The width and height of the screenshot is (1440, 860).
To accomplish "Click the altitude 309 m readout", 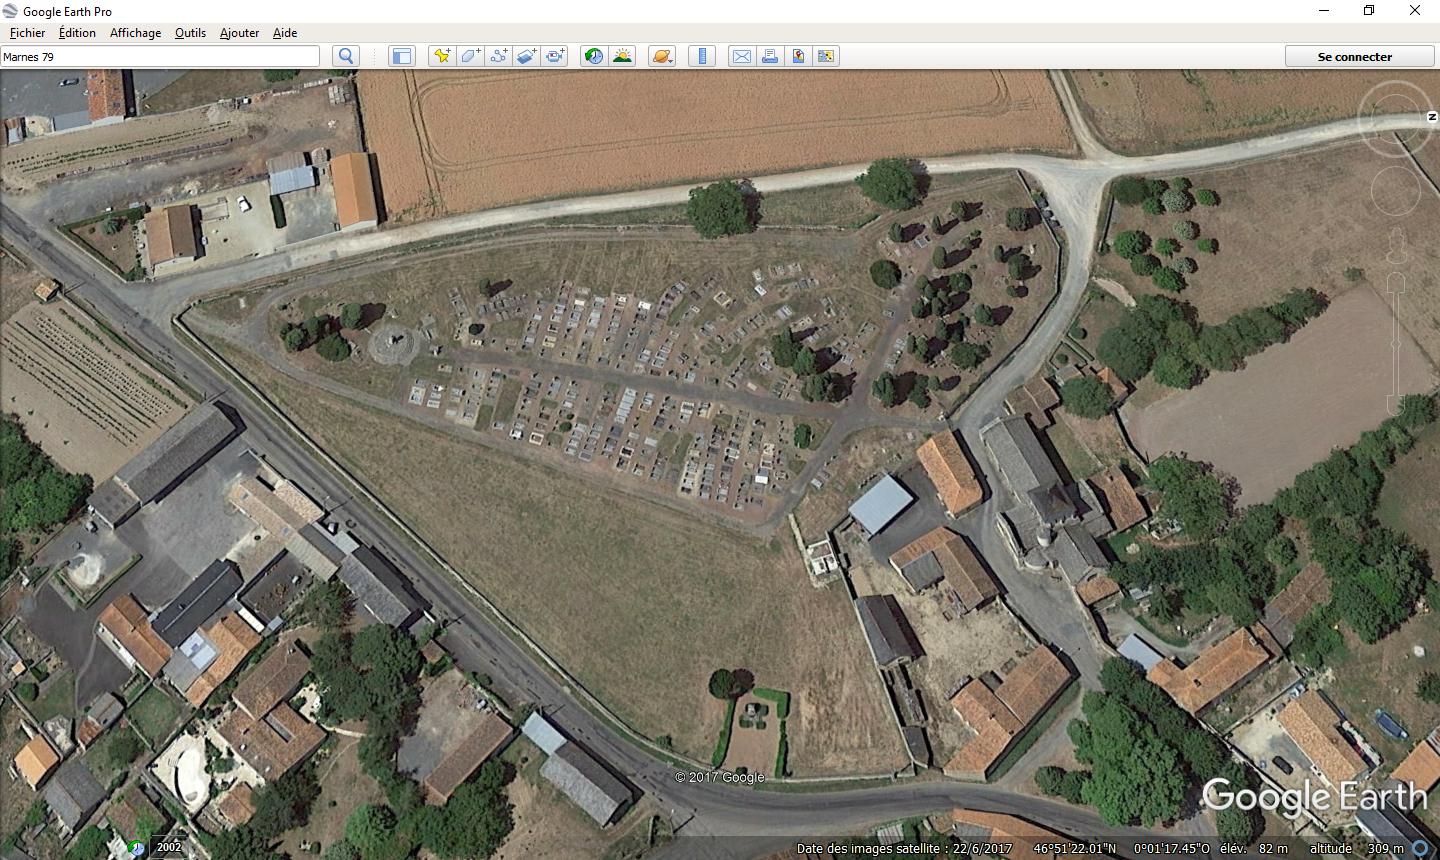I will point(1357,848).
